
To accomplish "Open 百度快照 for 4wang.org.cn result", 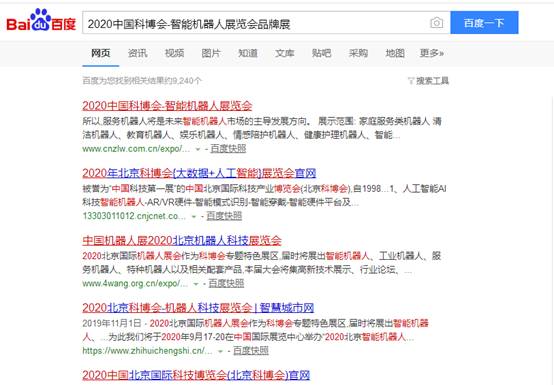I will [226, 283].
